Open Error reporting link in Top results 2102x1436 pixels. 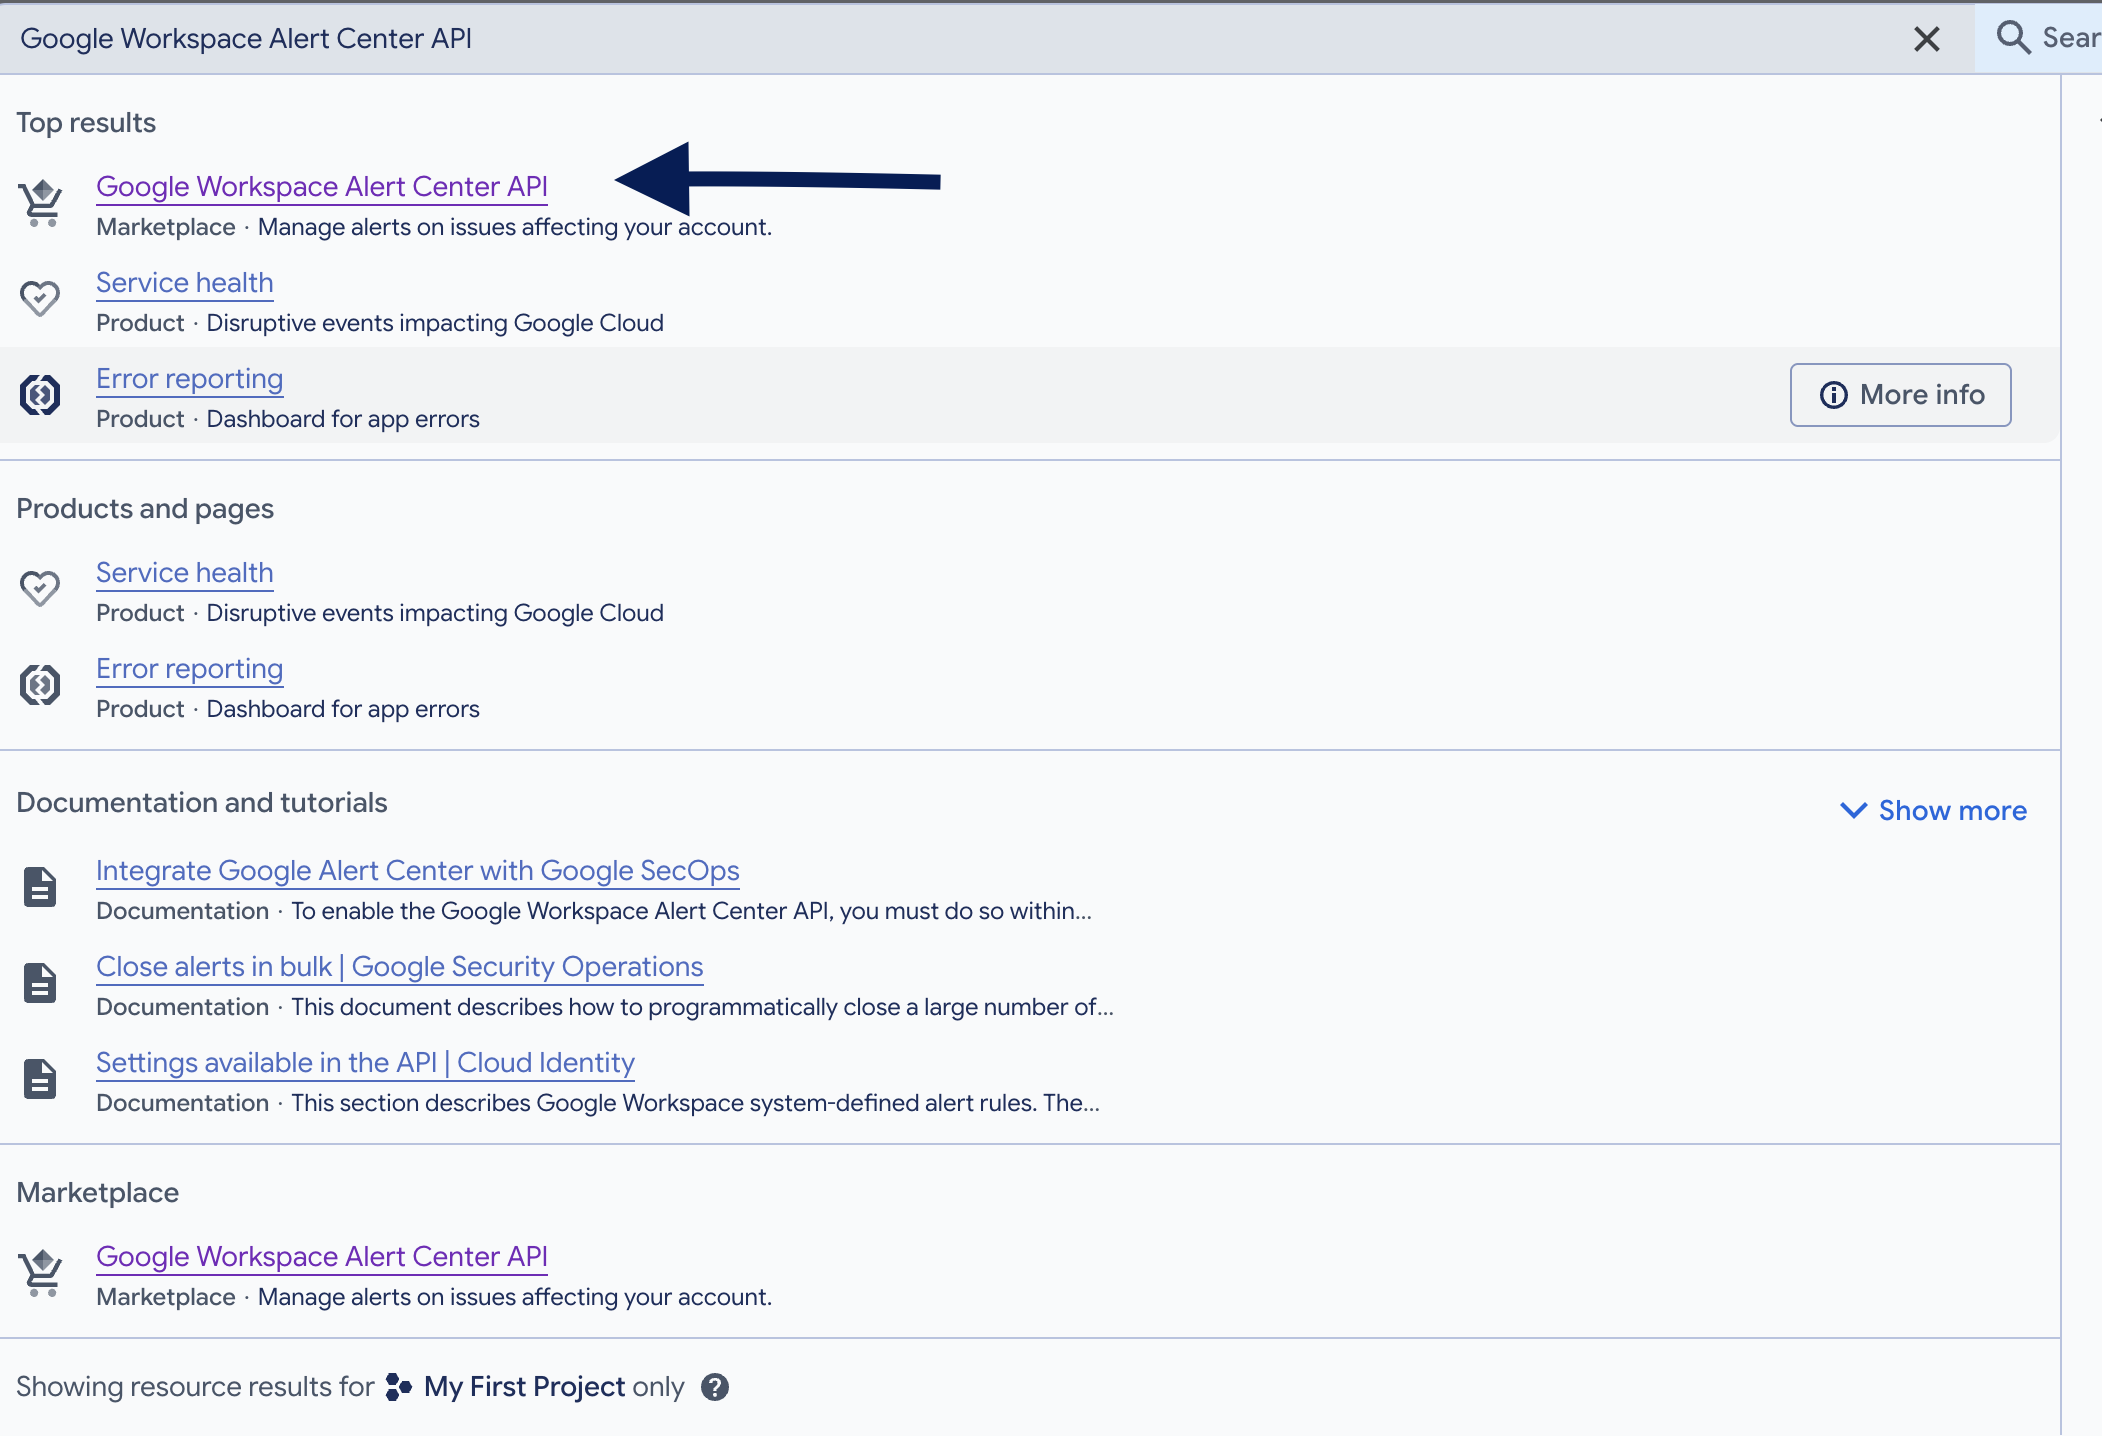(190, 379)
